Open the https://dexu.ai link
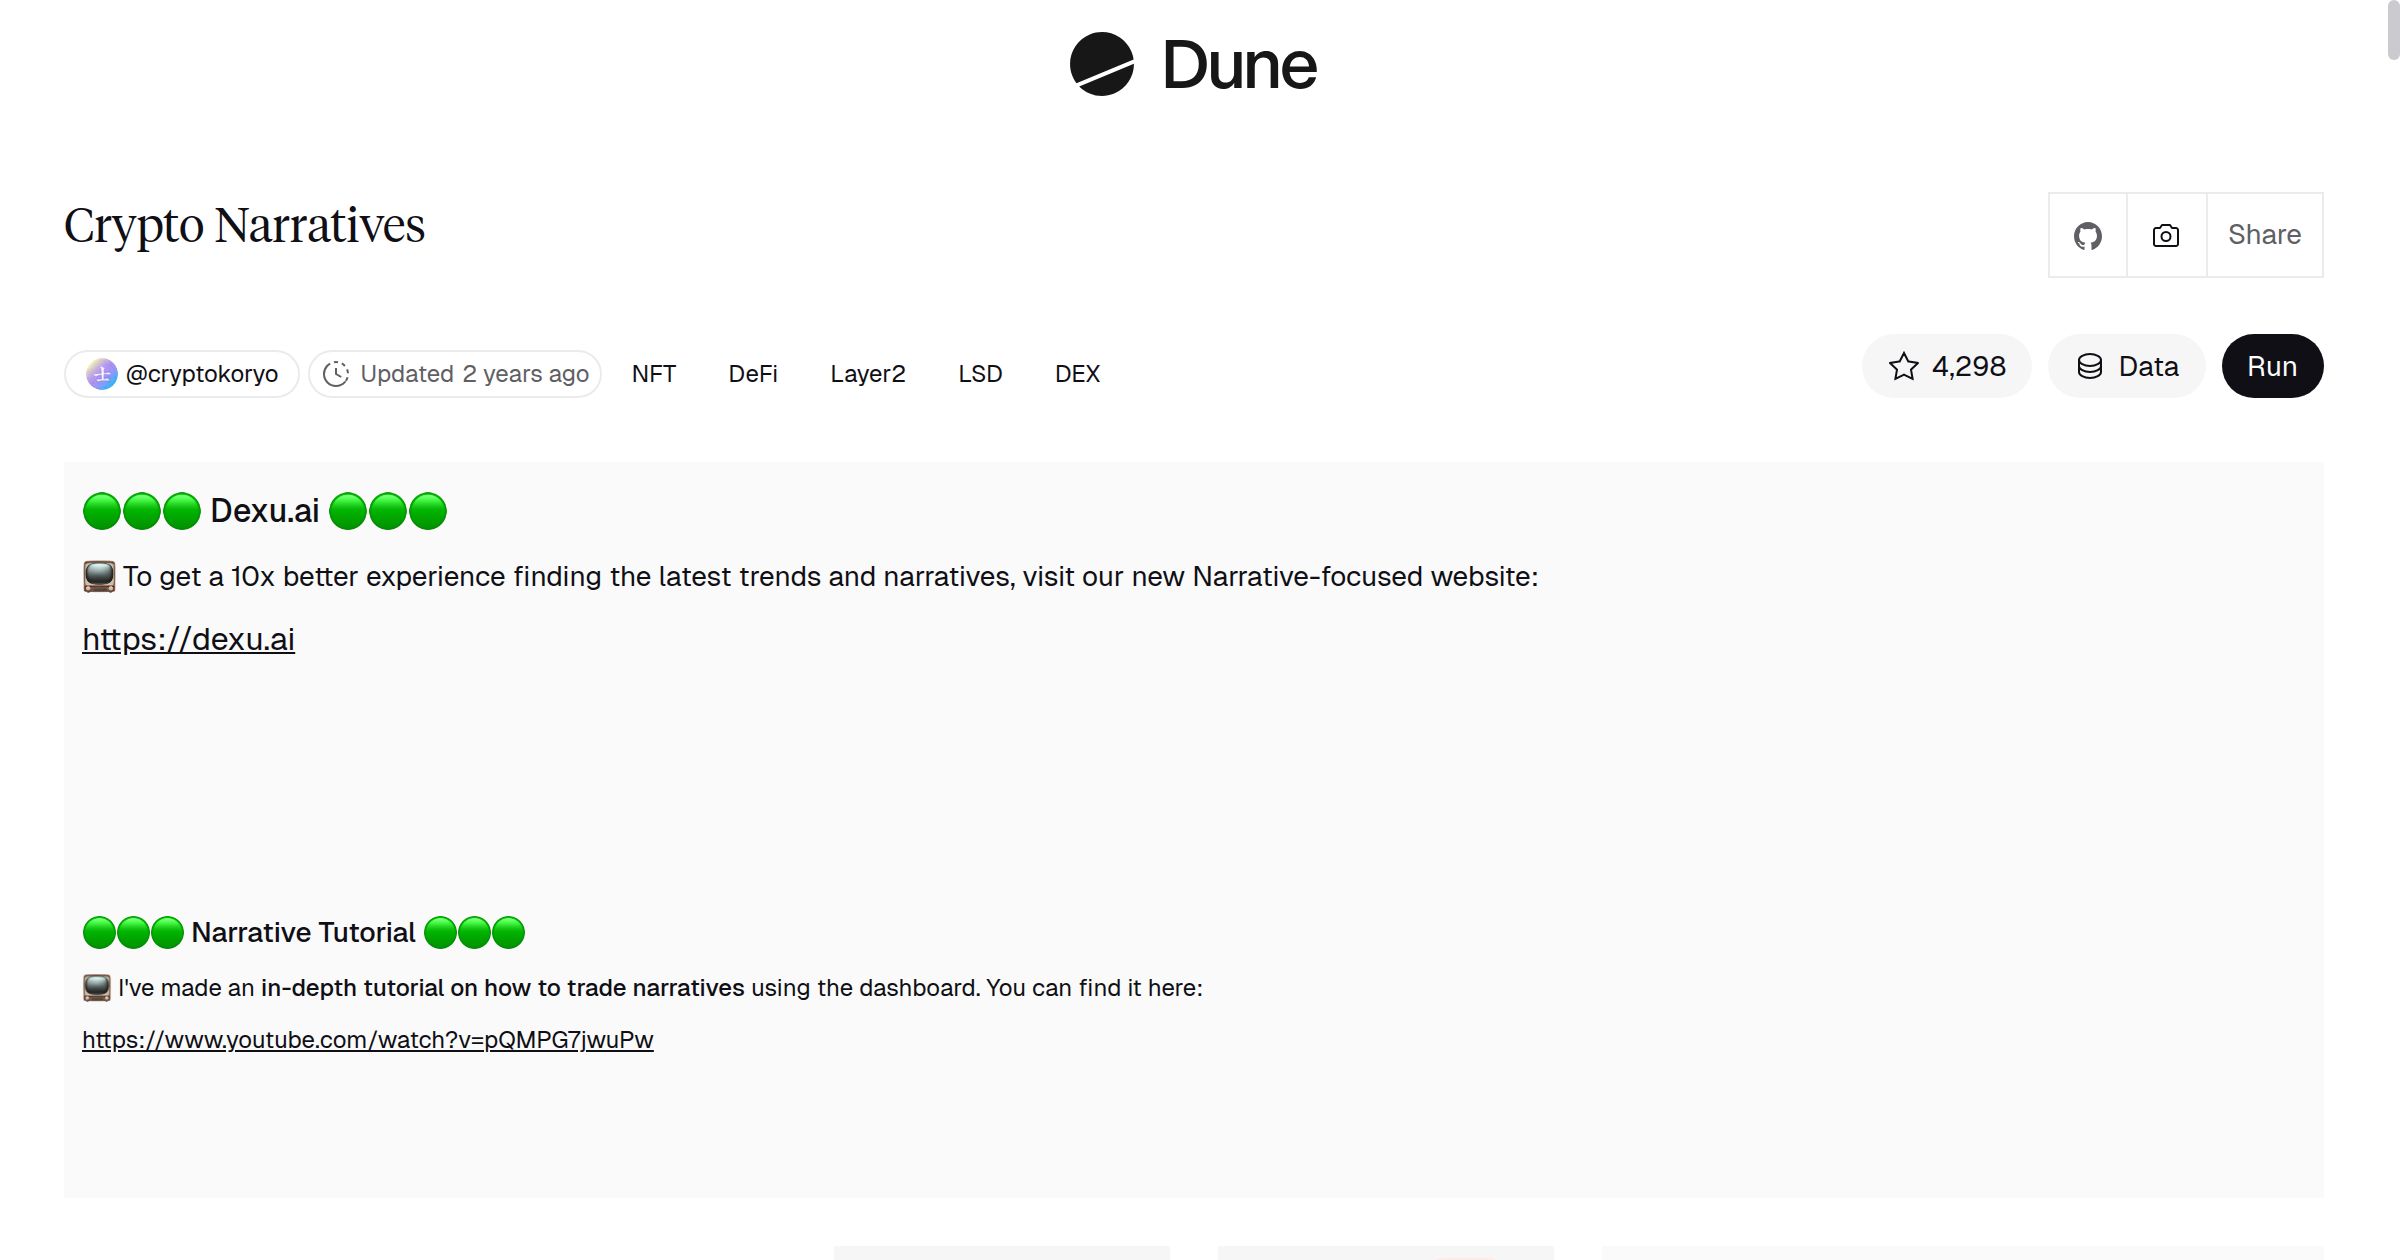 188,638
